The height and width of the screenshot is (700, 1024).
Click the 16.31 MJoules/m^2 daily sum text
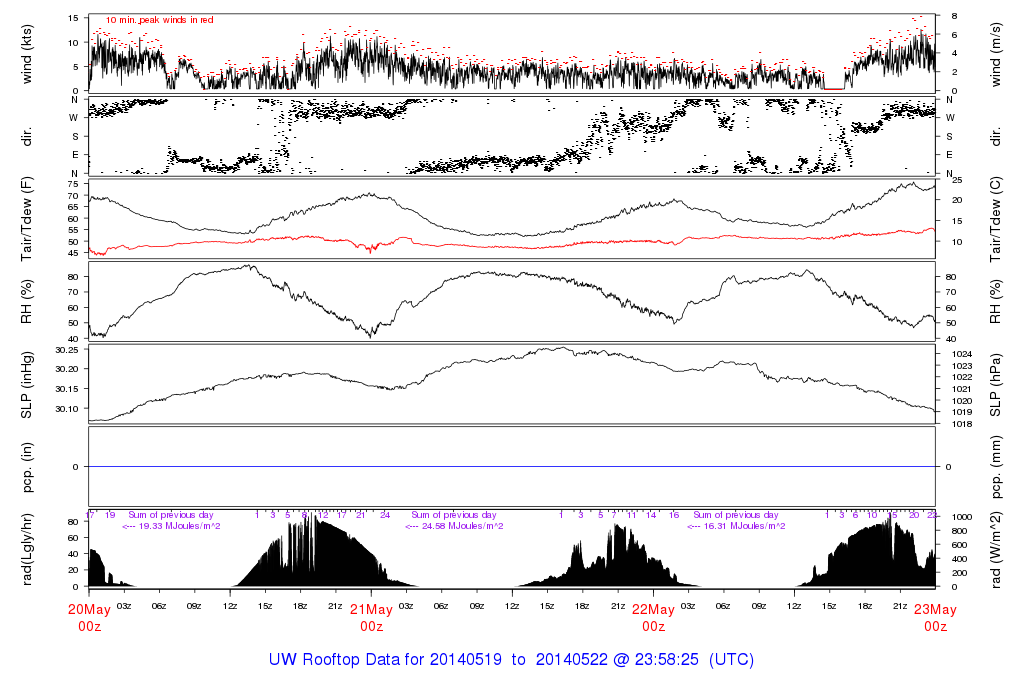click(x=735, y=525)
